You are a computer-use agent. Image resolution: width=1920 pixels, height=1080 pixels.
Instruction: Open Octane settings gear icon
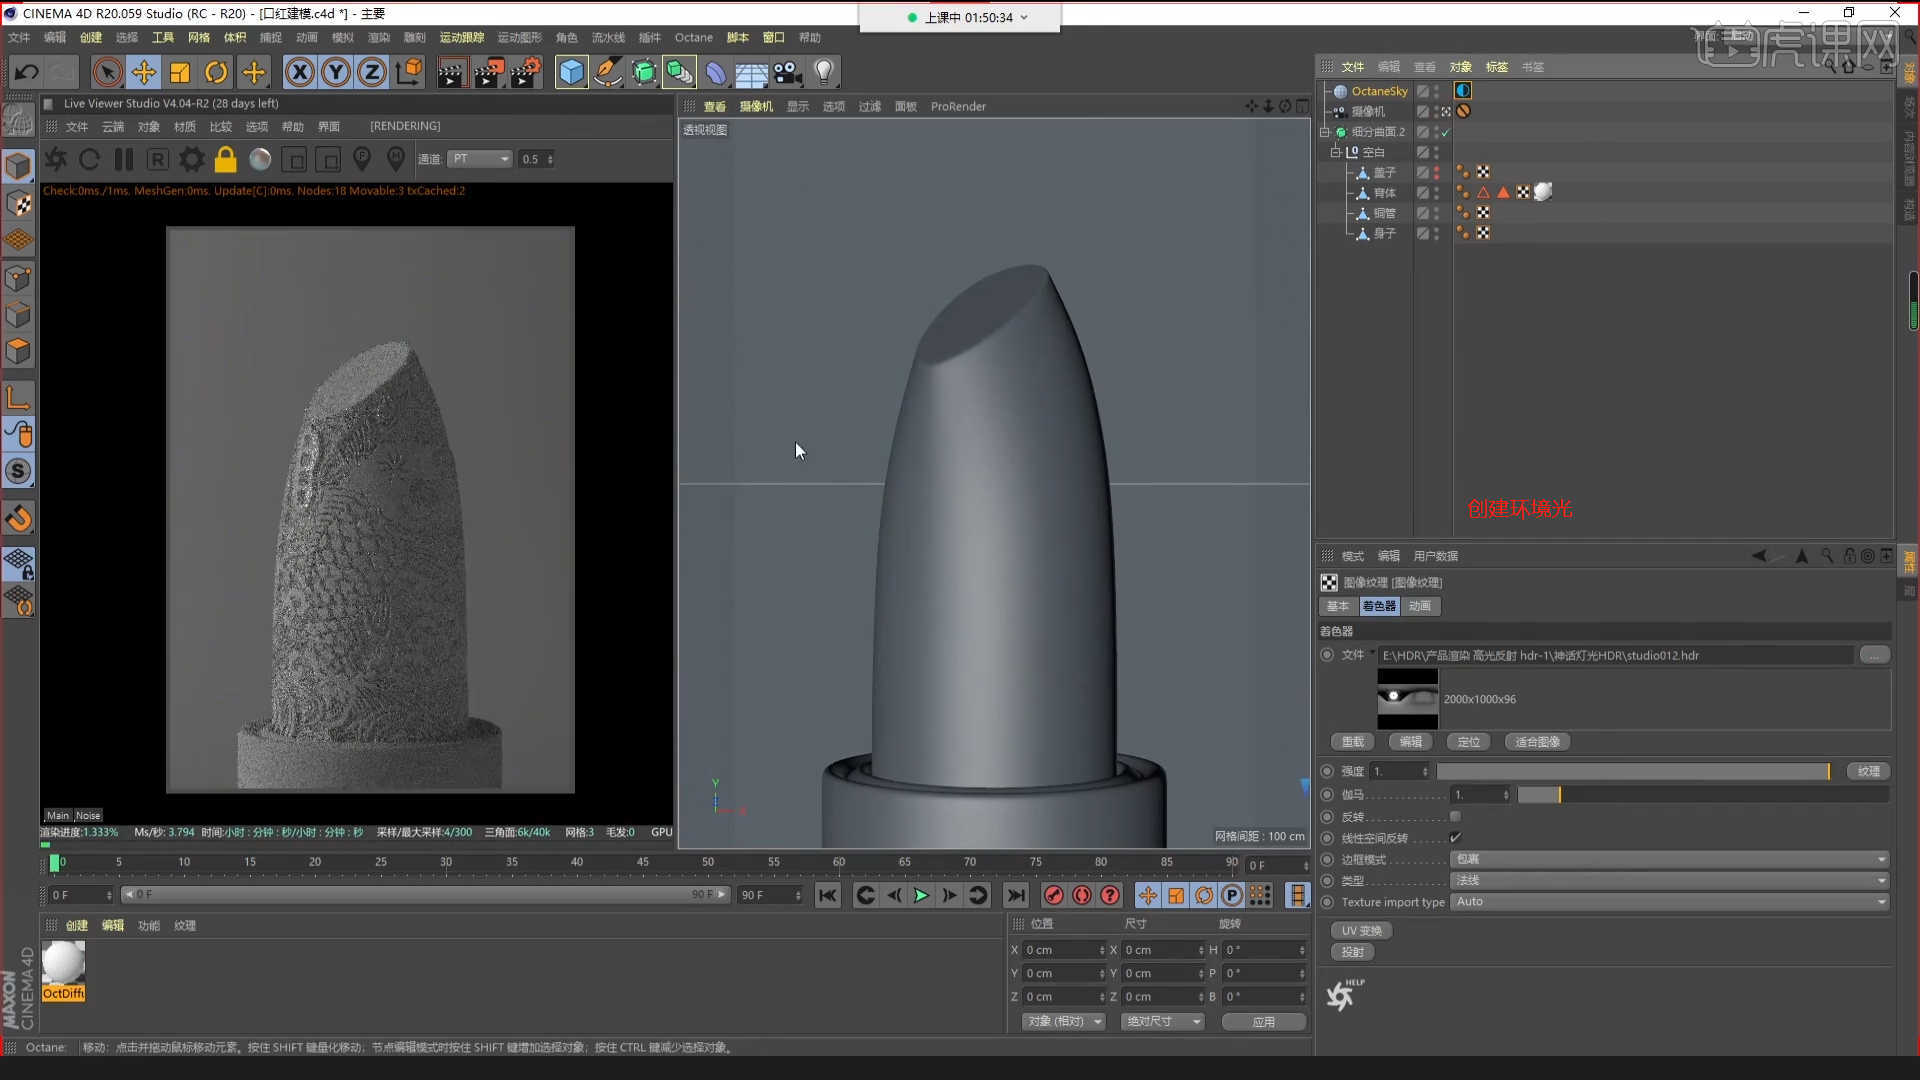191,159
